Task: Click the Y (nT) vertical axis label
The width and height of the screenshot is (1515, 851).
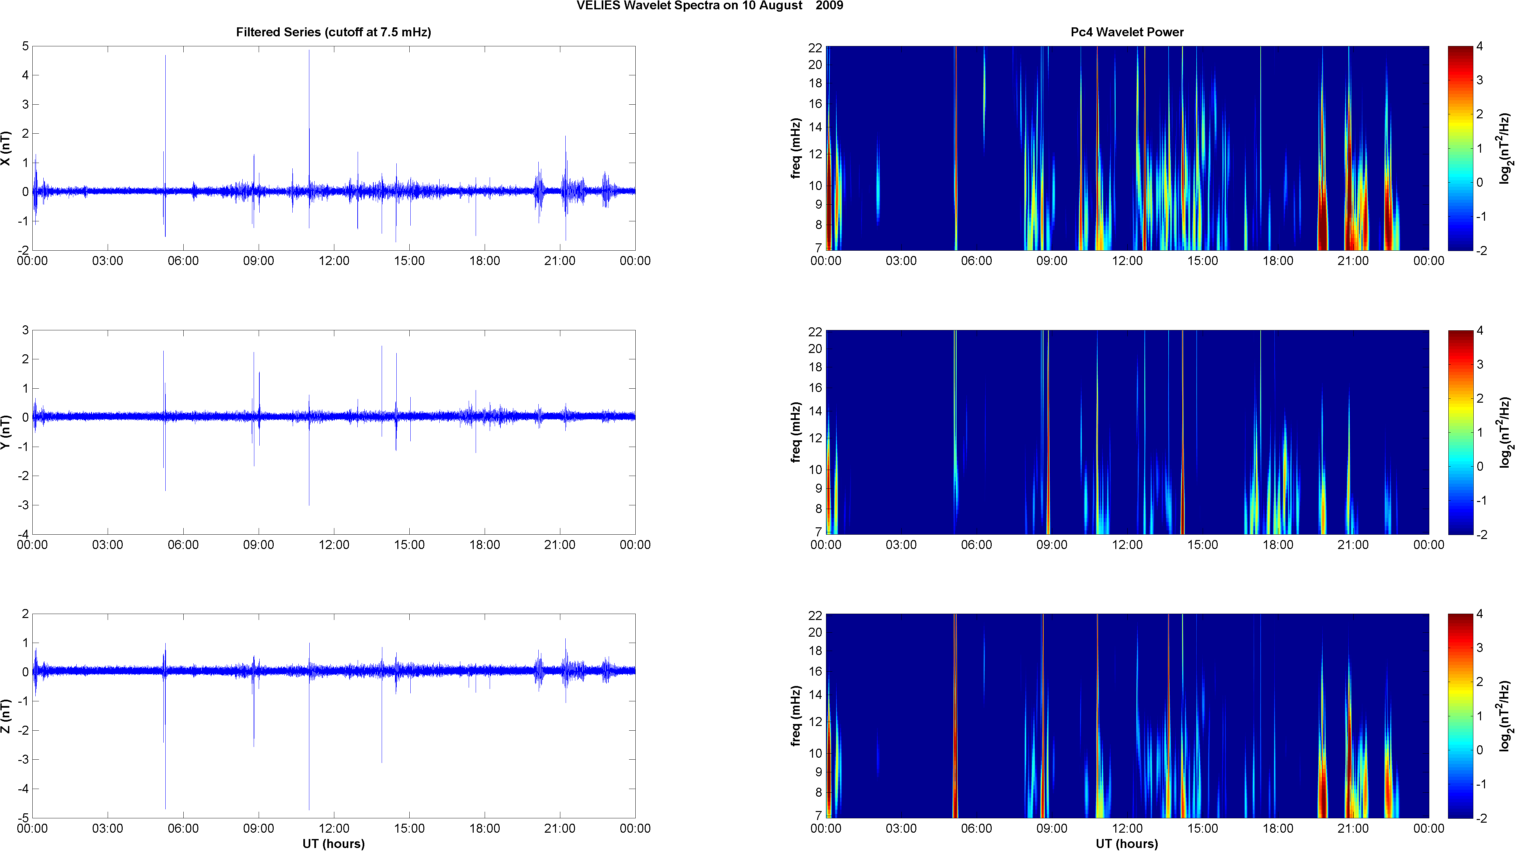Action: [x=6, y=432]
